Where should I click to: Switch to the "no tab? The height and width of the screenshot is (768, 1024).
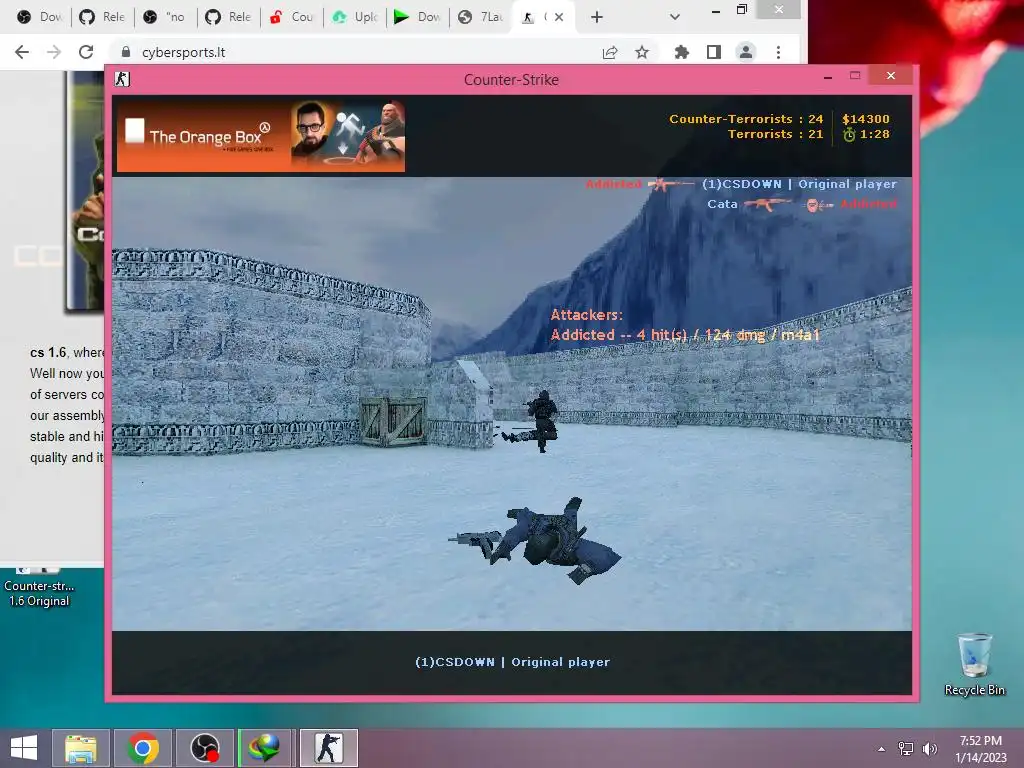pos(165,17)
